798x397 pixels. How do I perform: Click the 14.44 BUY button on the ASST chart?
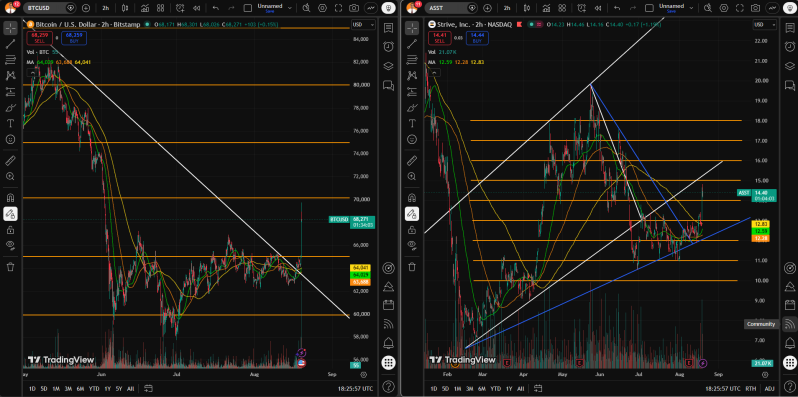476,37
